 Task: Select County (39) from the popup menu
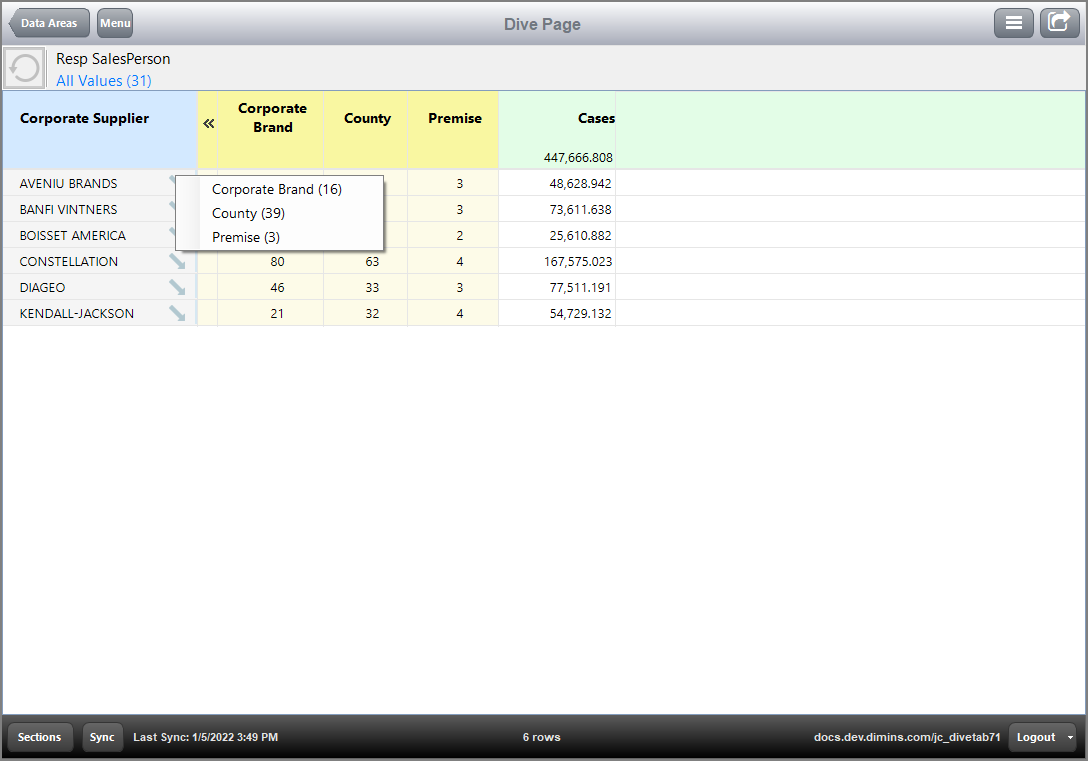248,213
